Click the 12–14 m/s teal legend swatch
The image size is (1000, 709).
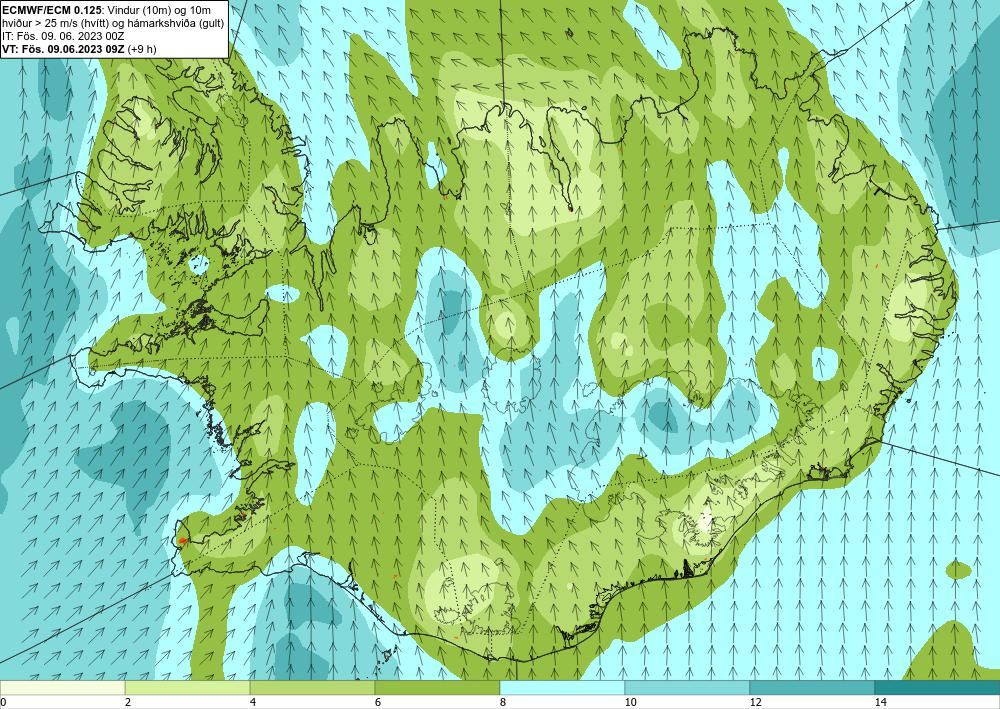(812, 687)
